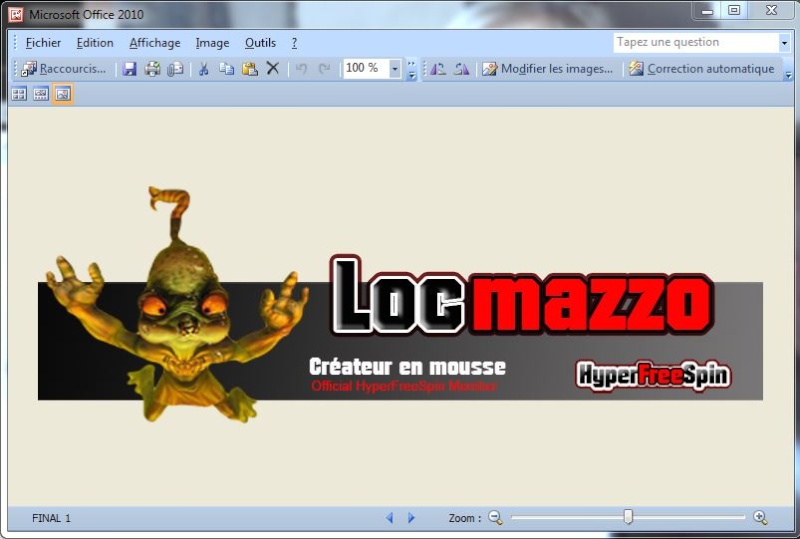
Task: Type a question in help box
Action: [696, 42]
